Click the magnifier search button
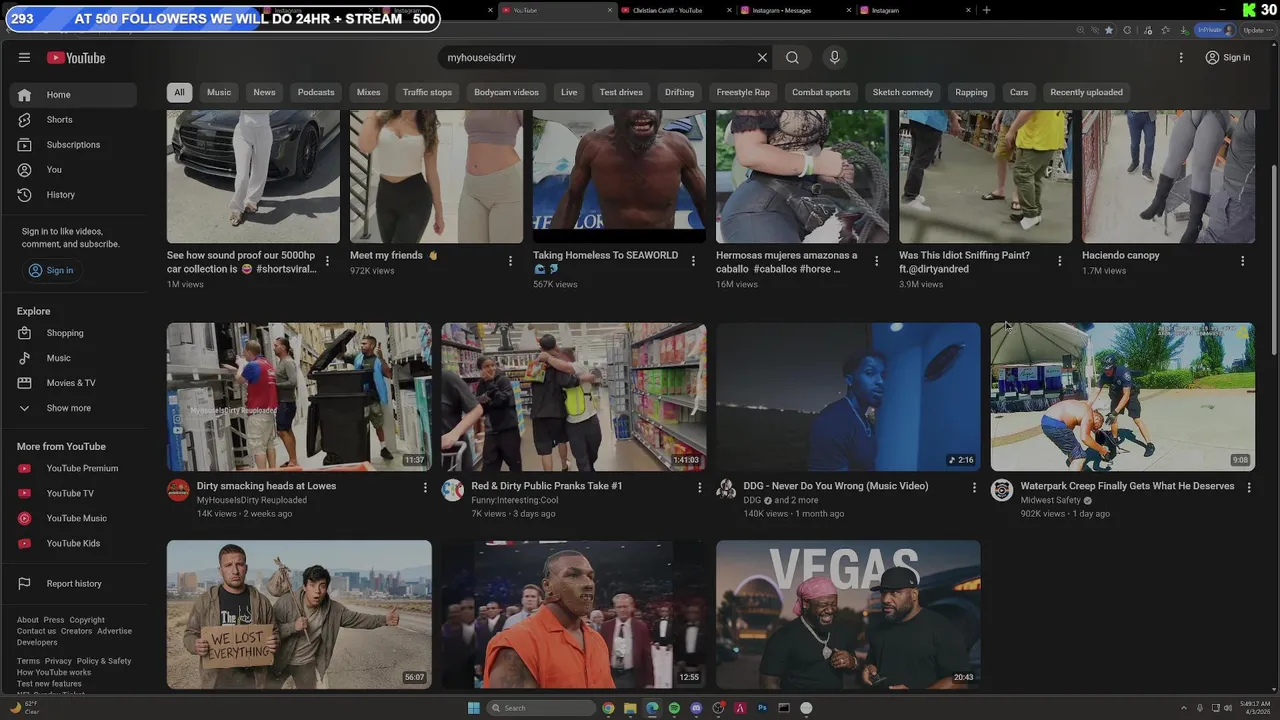This screenshot has width=1280, height=720. (x=792, y=58)
